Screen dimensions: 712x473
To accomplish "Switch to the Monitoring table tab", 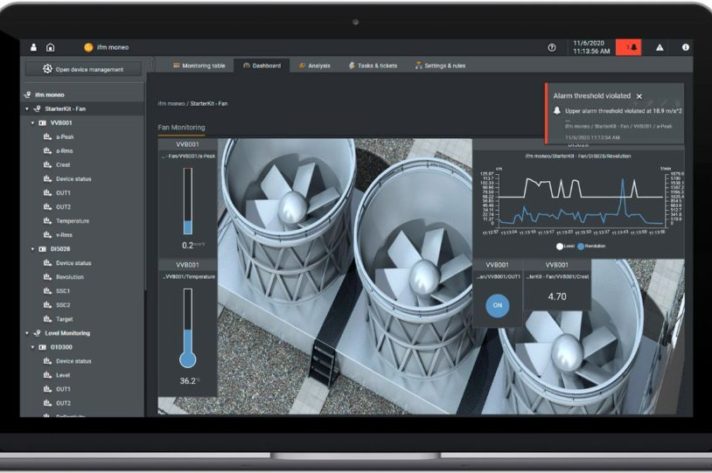I will [199, 66].
